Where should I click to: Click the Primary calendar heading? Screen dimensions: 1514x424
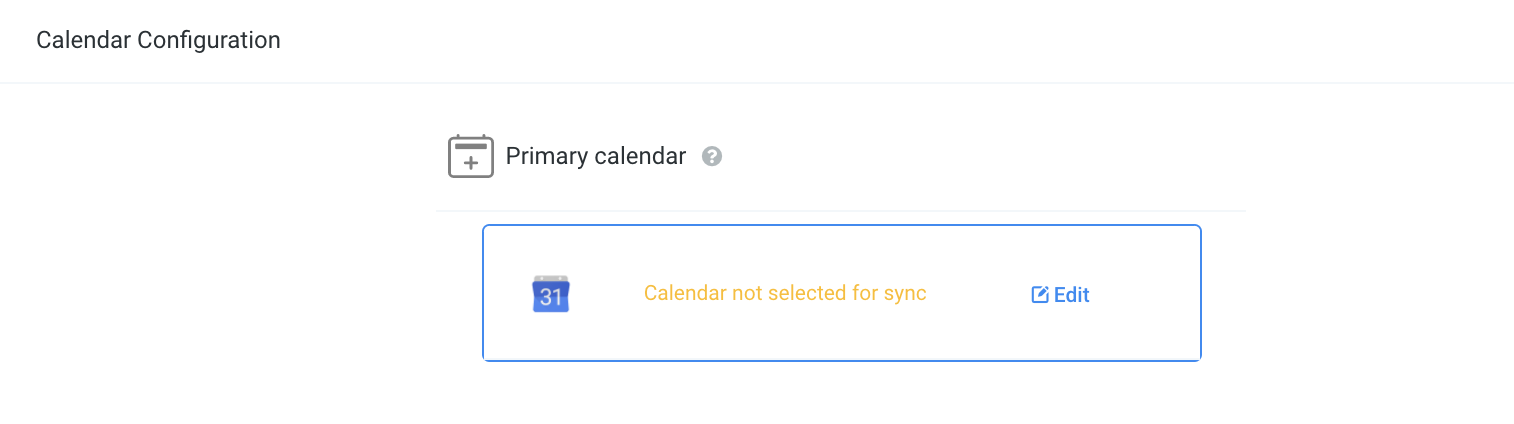point(596,156)
